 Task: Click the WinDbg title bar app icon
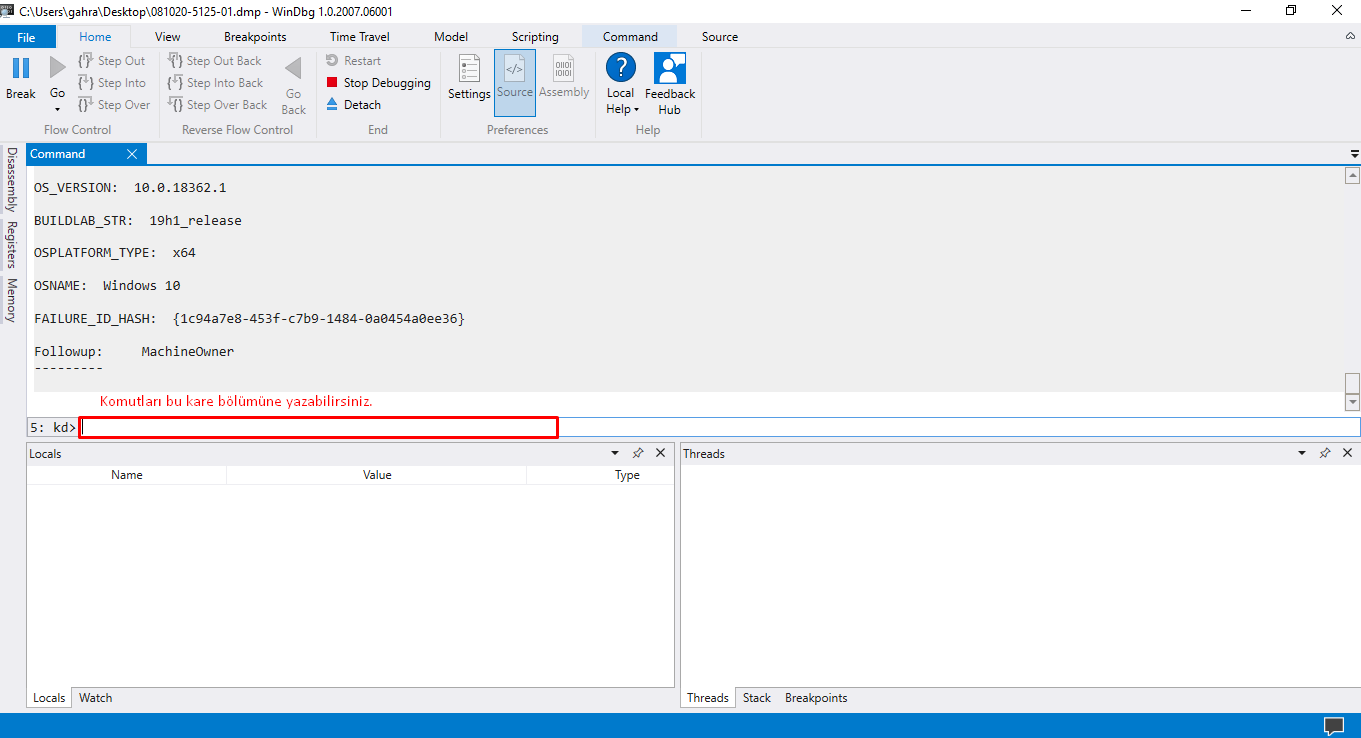click(x=9, y=10)
